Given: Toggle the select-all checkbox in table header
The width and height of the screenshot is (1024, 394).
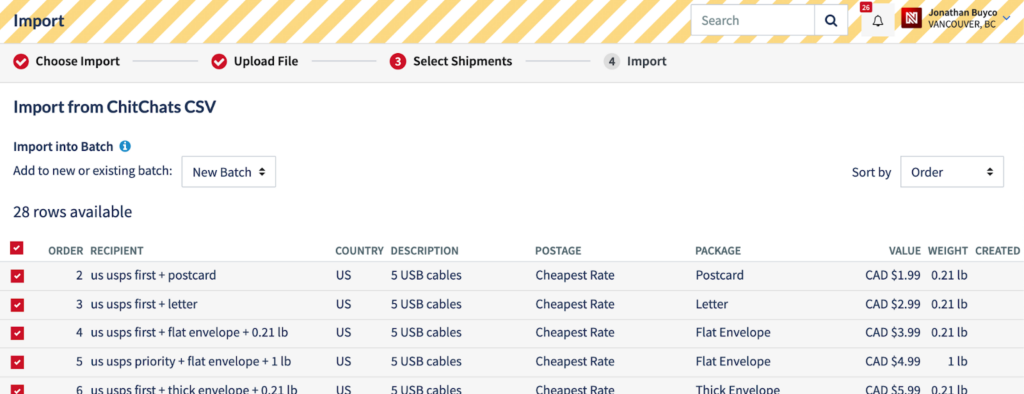Looking at the screenshot, I should point(17,248).
